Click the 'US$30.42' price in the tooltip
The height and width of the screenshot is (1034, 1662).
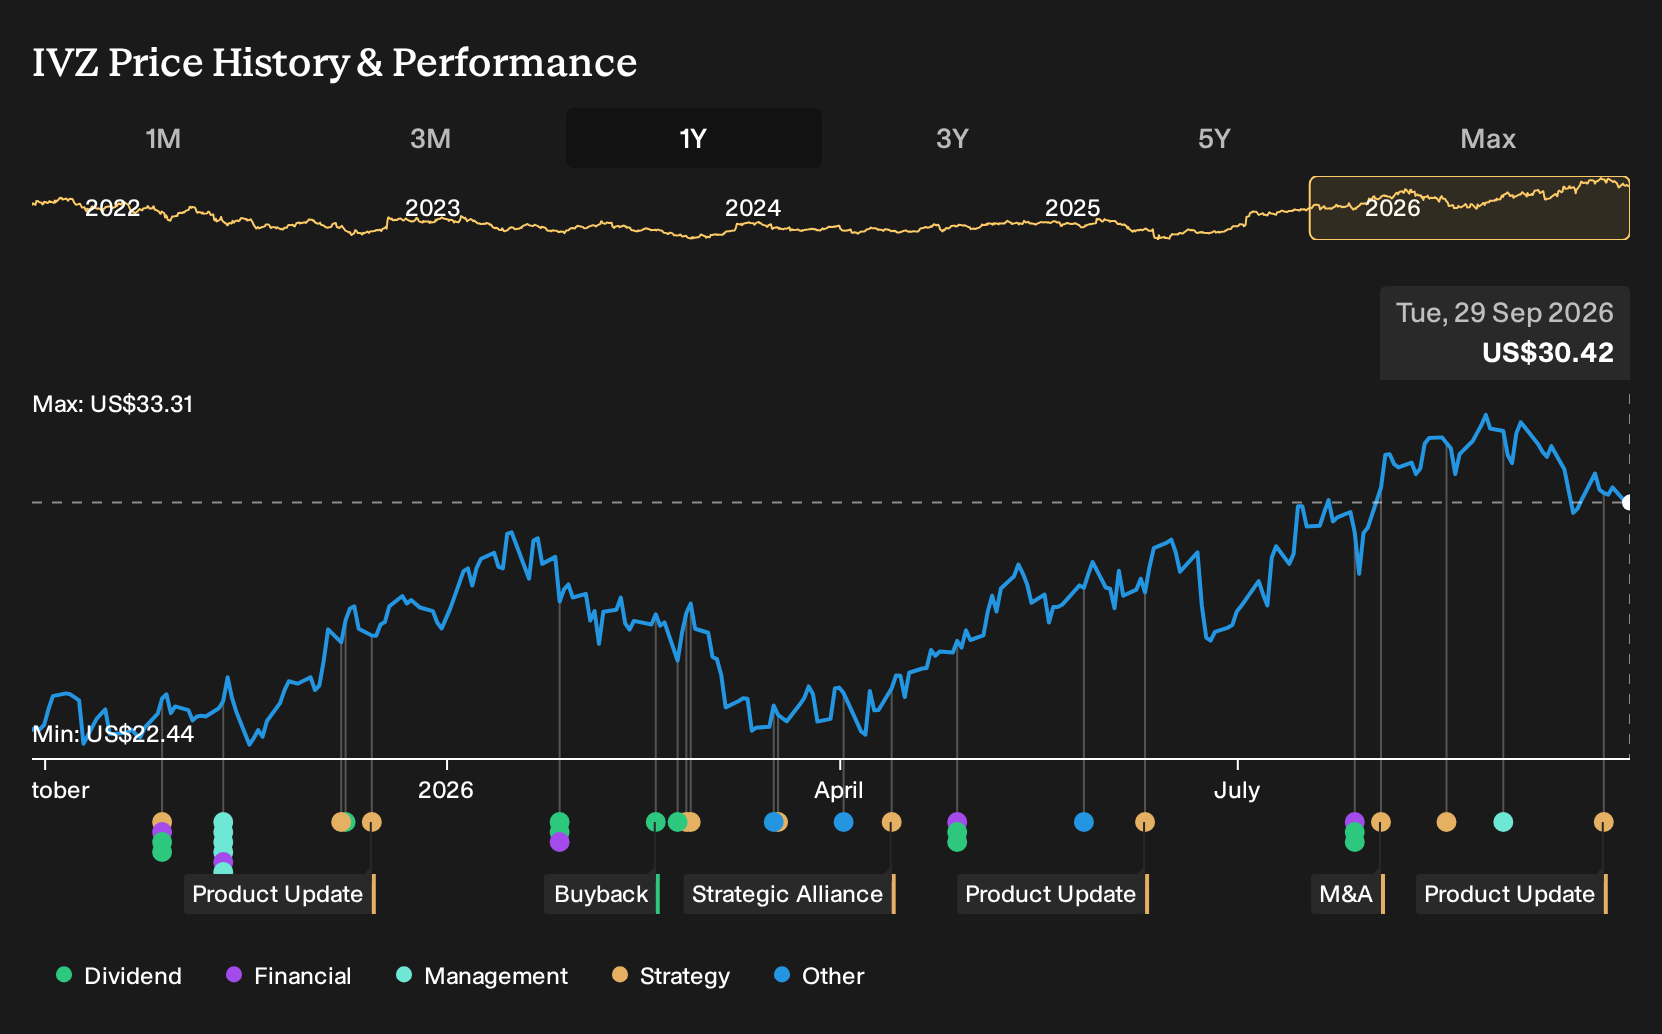[1548, 352]
